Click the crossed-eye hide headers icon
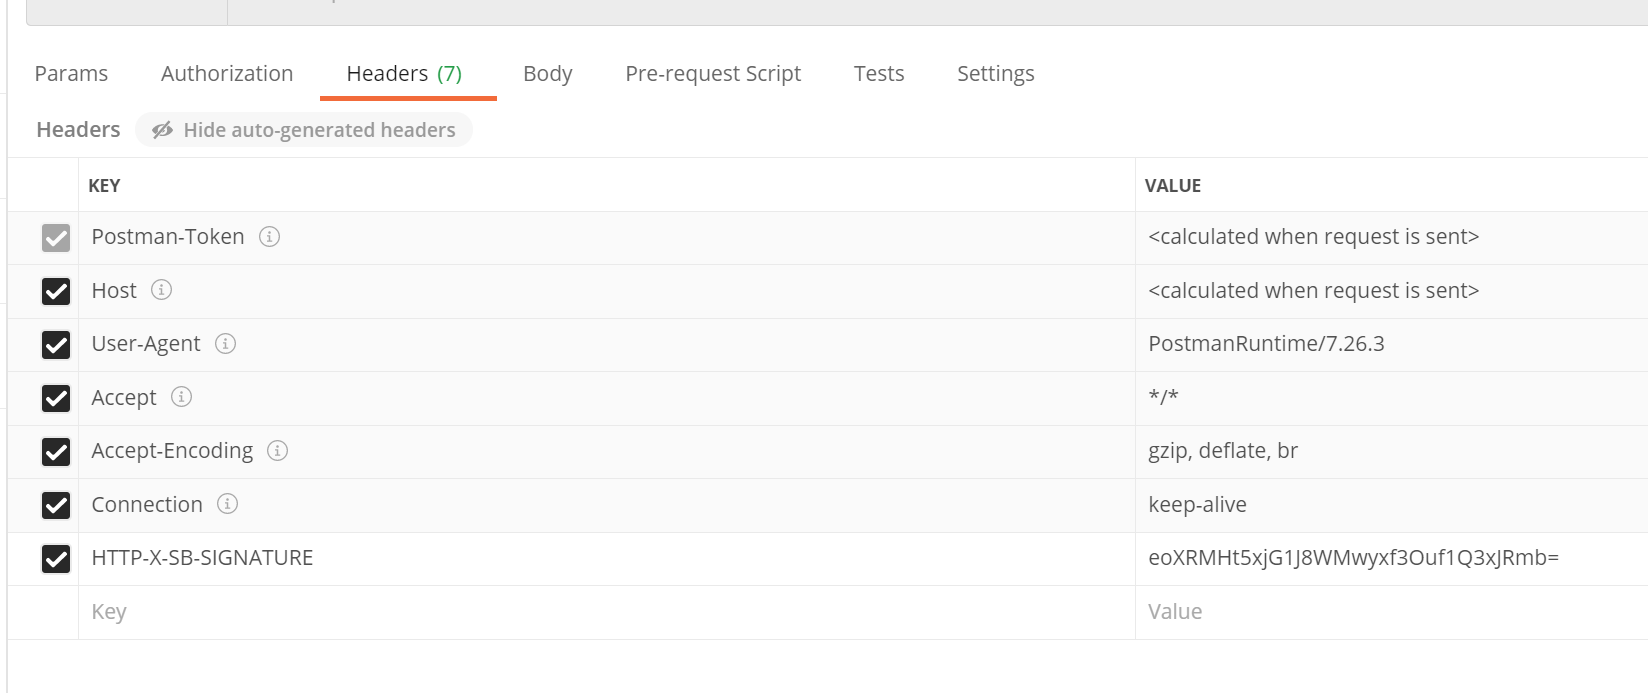The height and width of the screenshot is (693, 1648). pyautogui.click(x=162, y=130)
